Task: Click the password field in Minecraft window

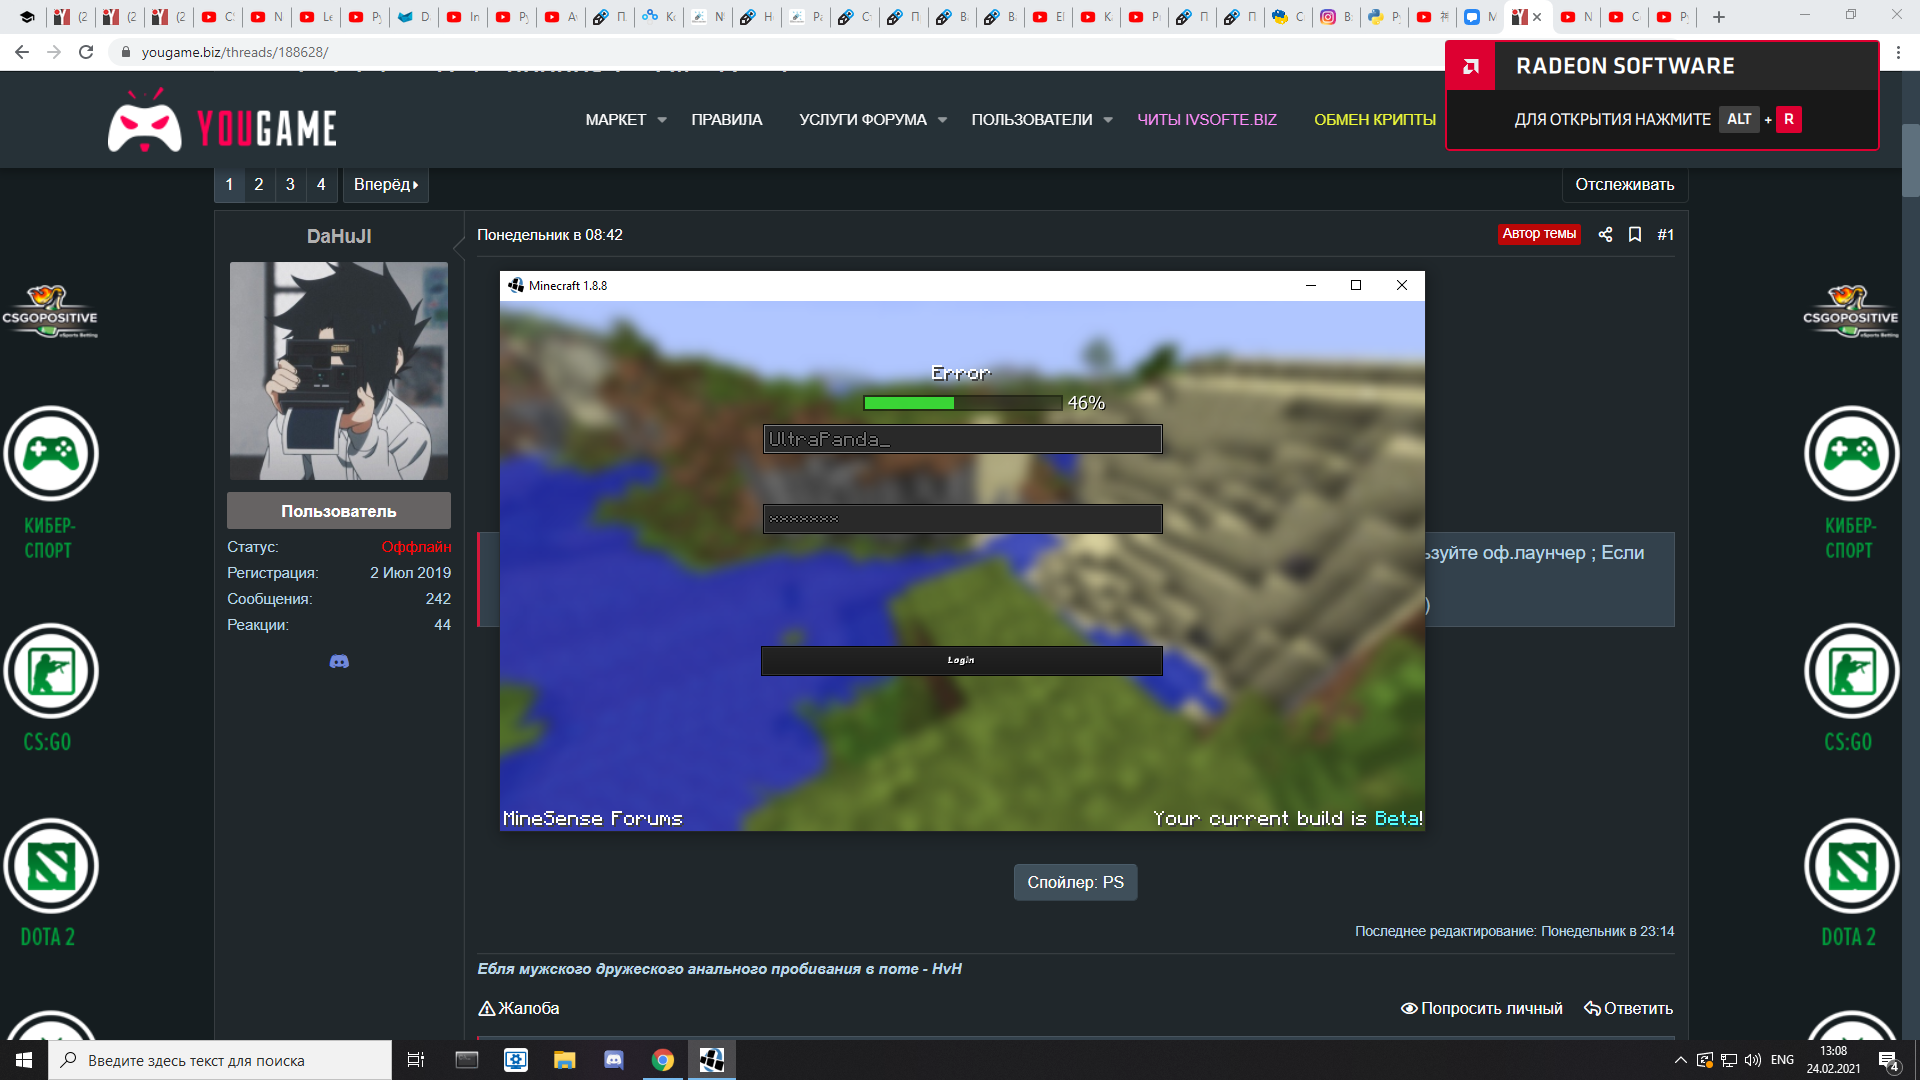Action: click(x=962, y=518)
